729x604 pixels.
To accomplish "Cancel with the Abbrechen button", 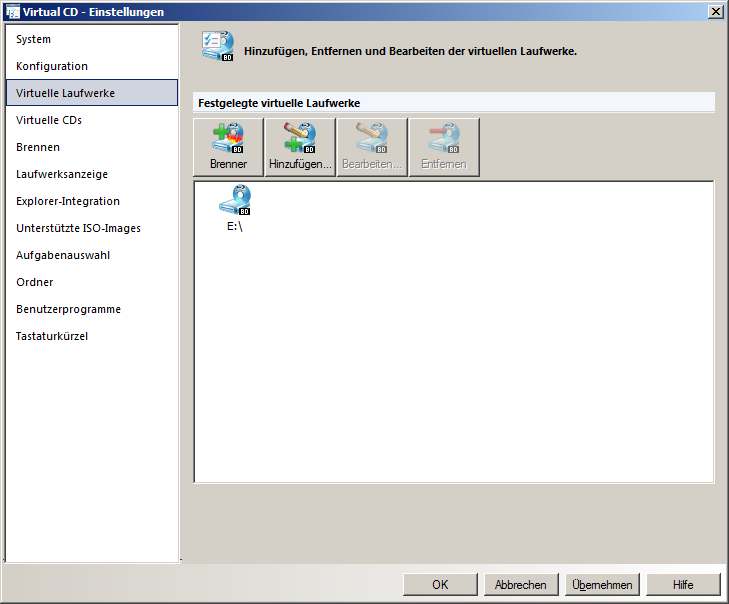I will point(521,584).
